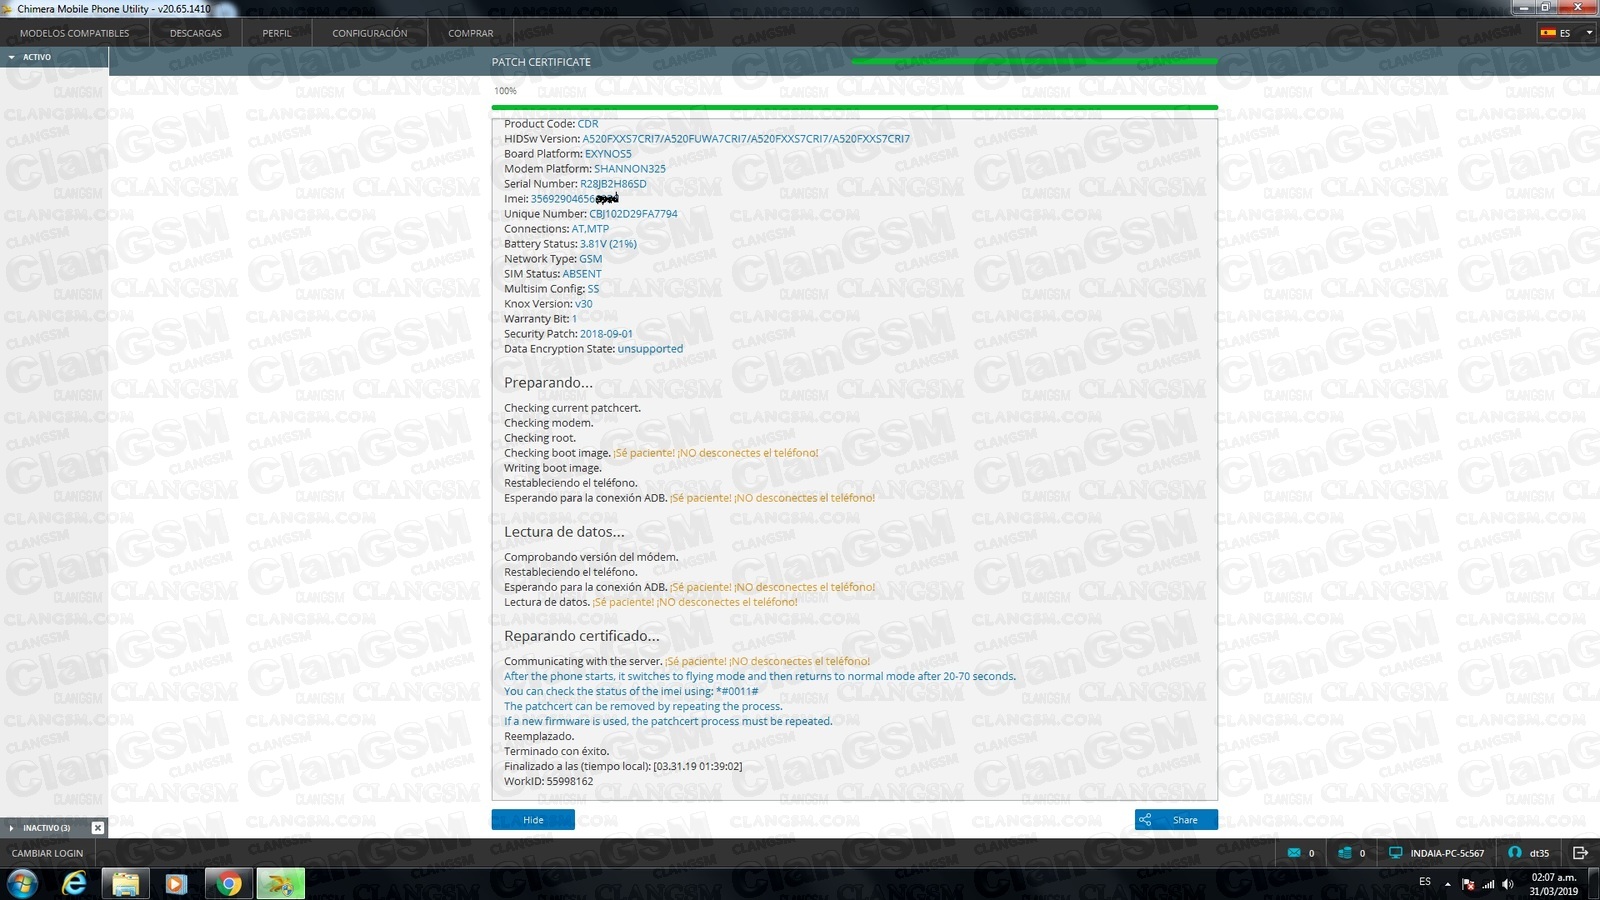
Task: Click the network signal tray icon
Action: [1488, 884]
